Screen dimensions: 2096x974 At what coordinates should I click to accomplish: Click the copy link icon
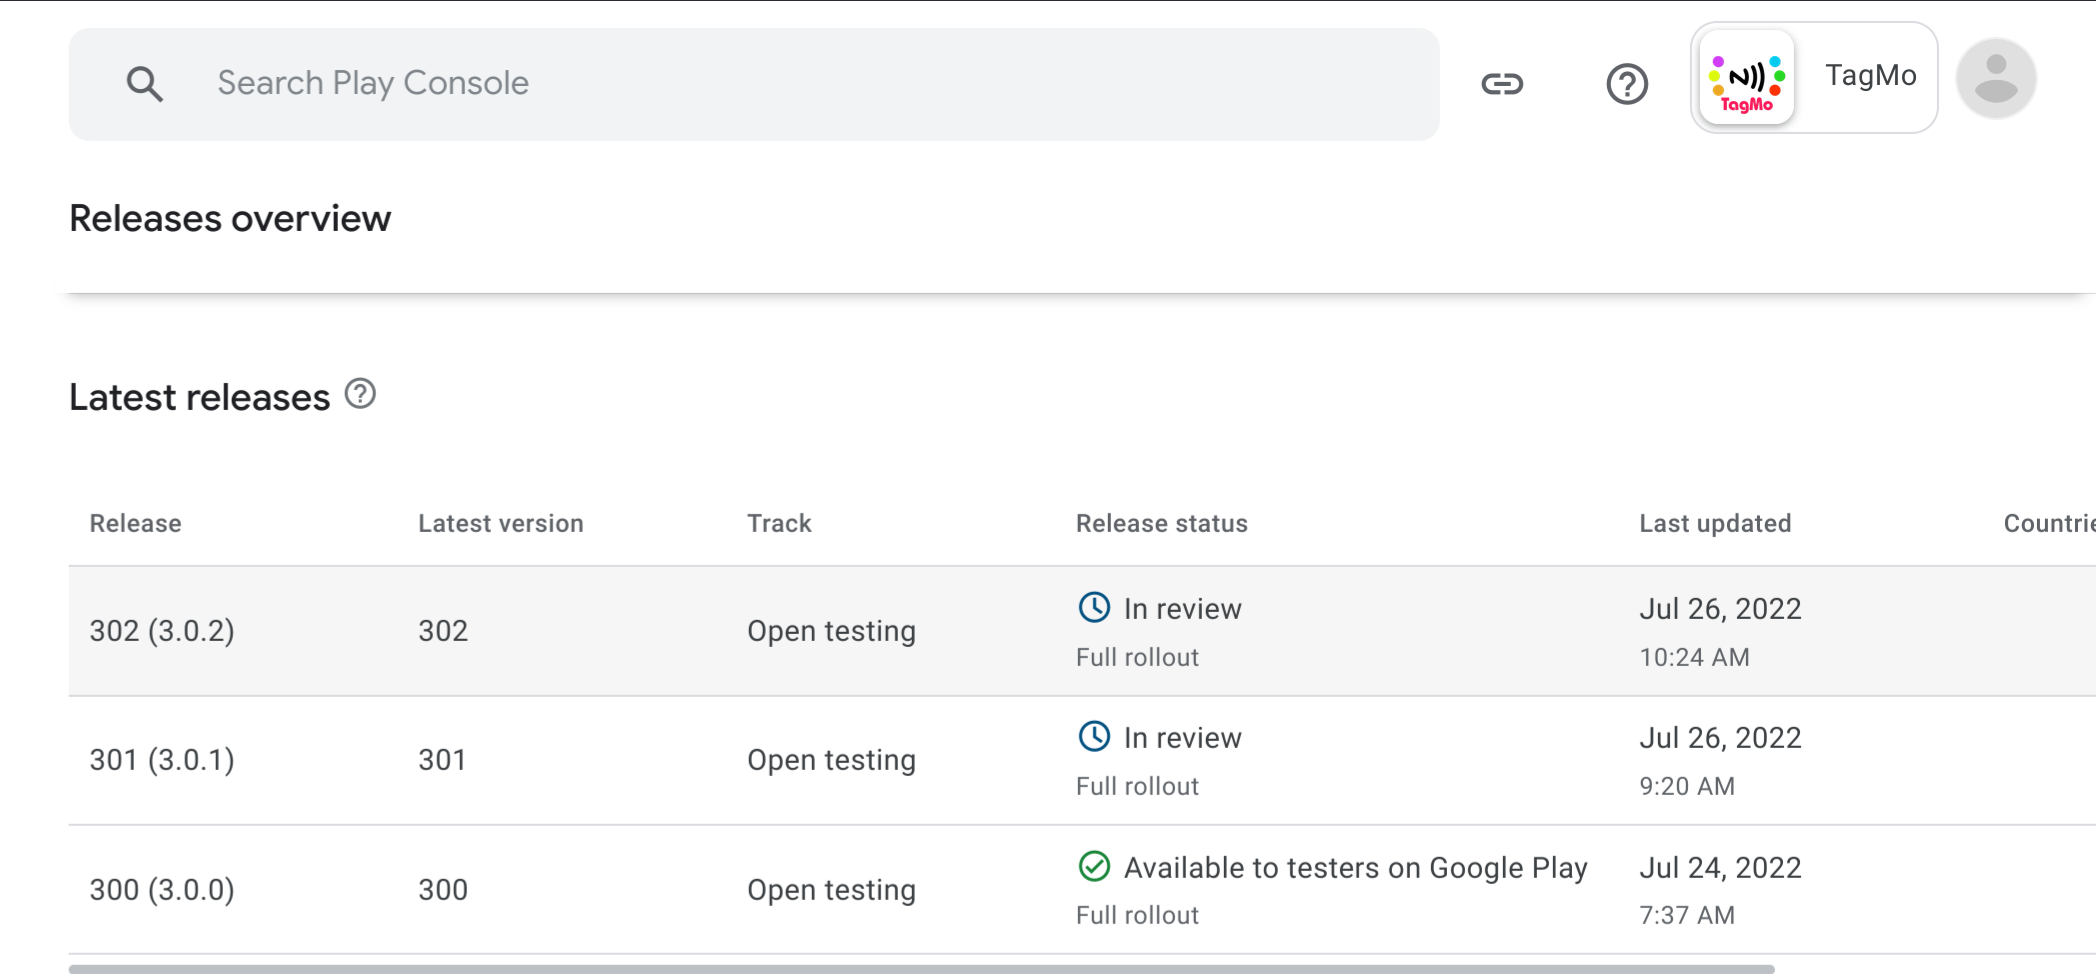pos(1502,84)
